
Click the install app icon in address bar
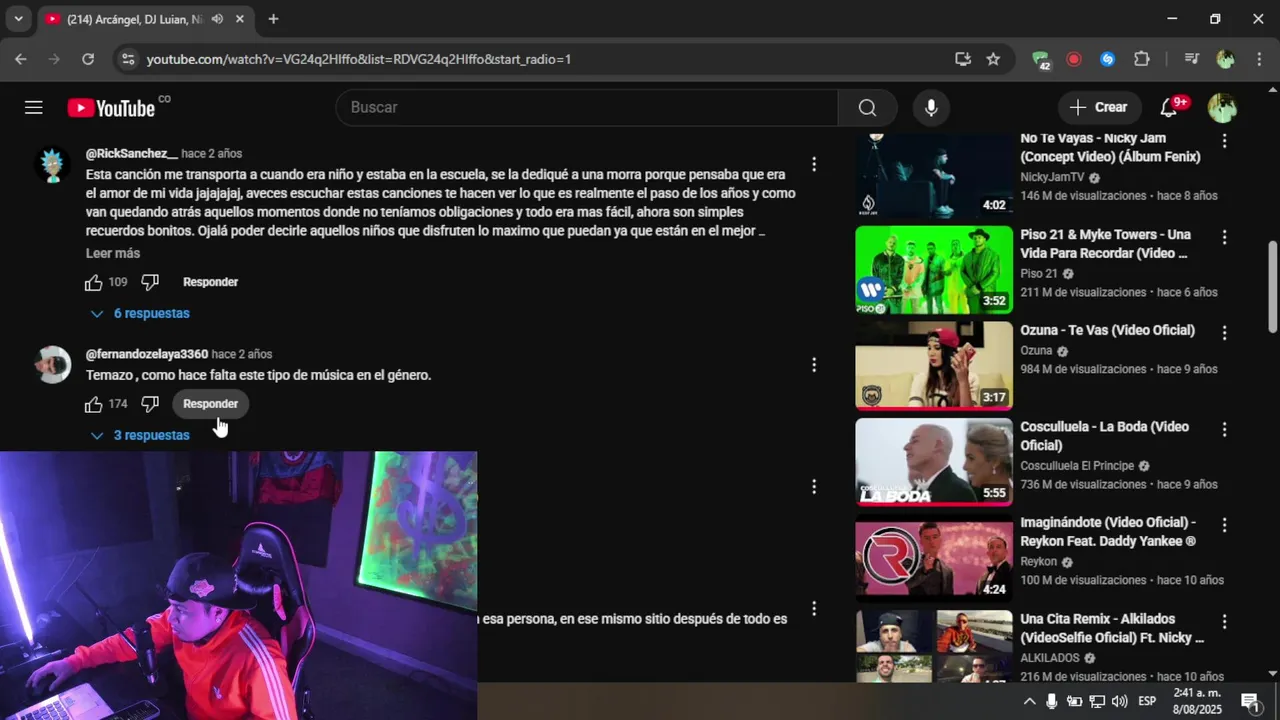pyautogui.click(x=963, y=59)
